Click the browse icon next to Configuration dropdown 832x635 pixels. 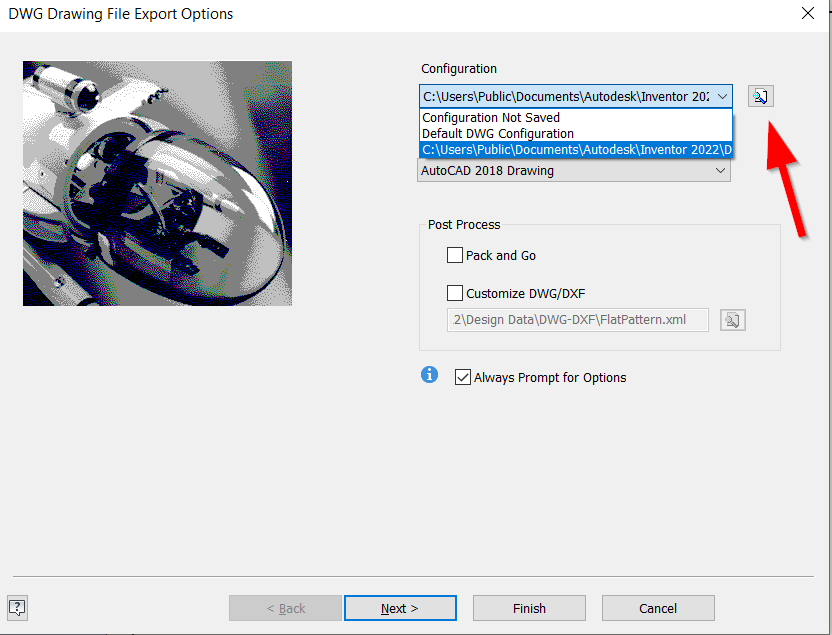pyautogui.click(x=760, y=96)
